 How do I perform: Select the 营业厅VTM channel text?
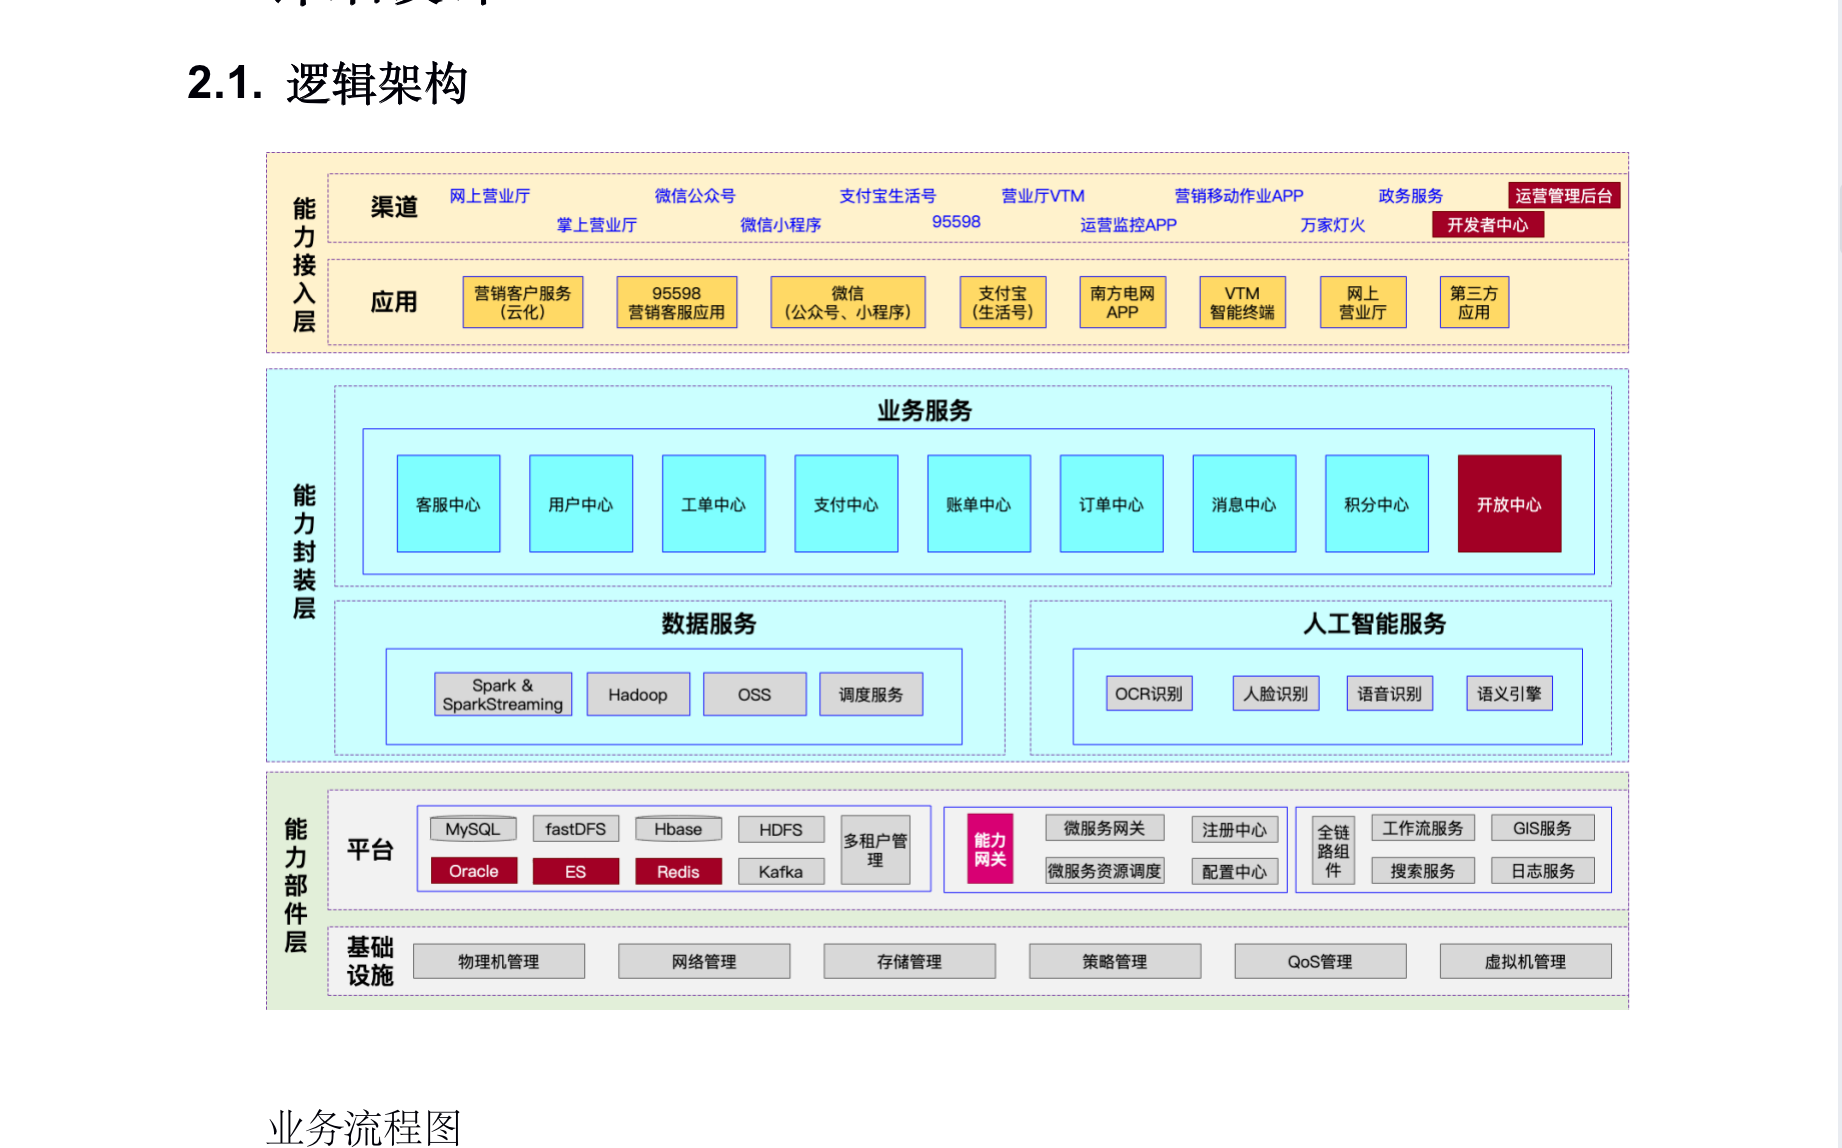[x=1043, y=196]
